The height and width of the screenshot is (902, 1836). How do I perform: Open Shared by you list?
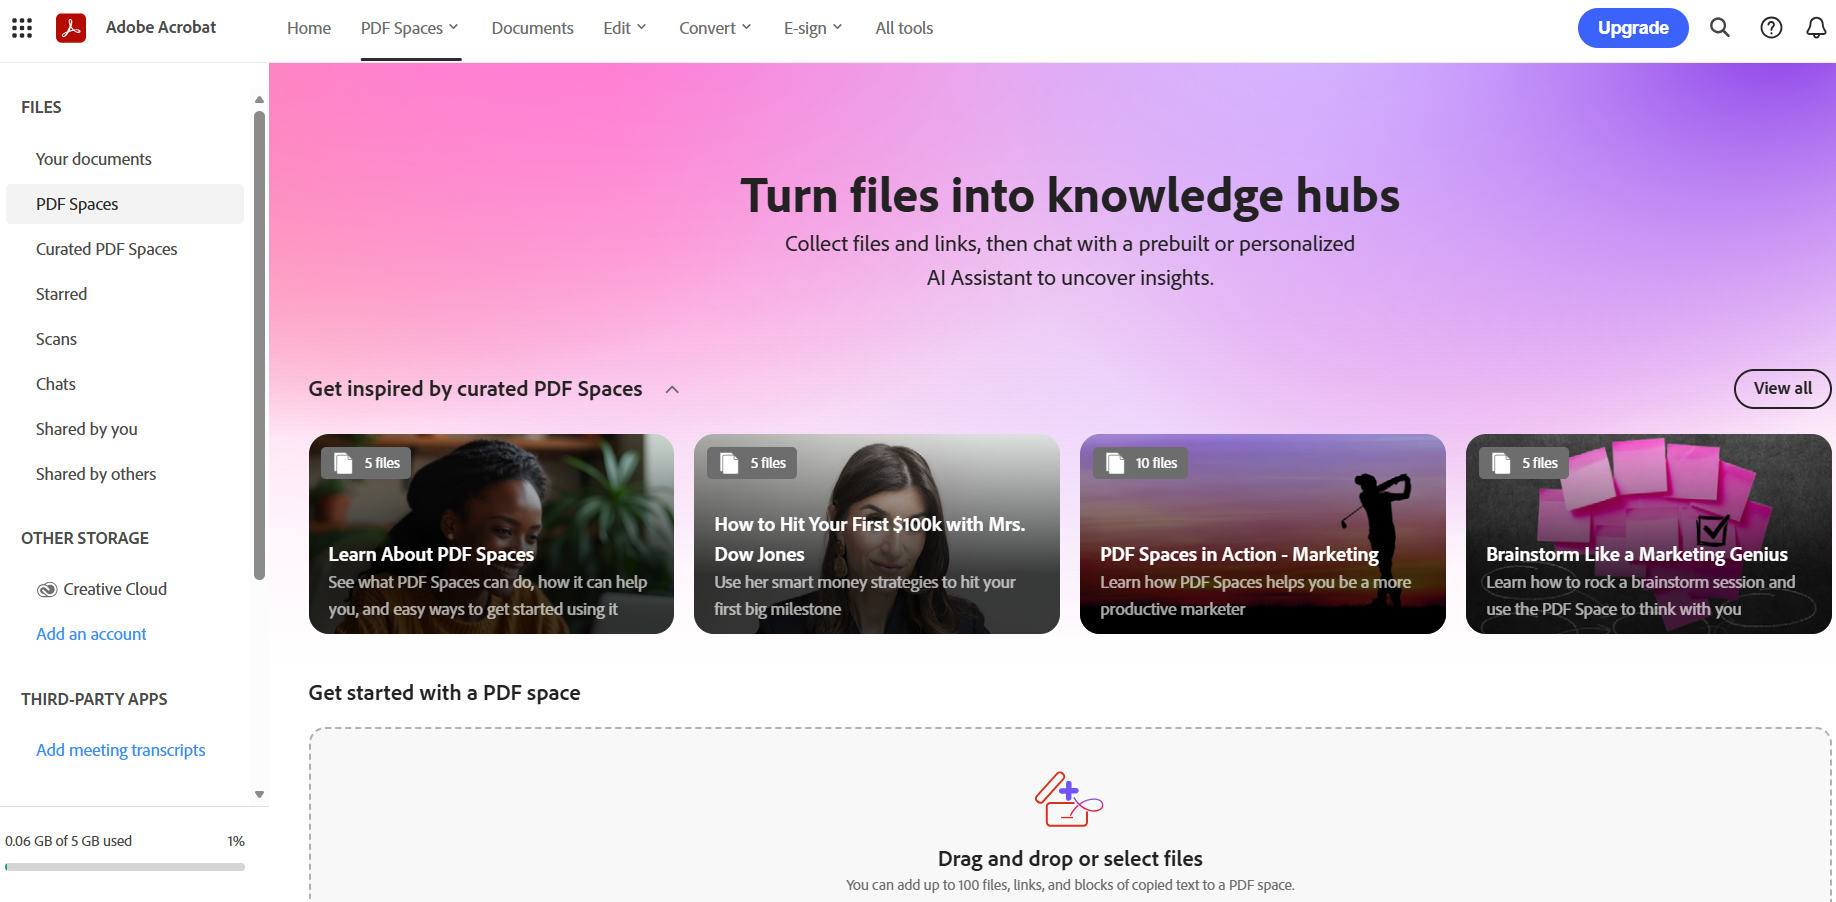tap(125, 429)
